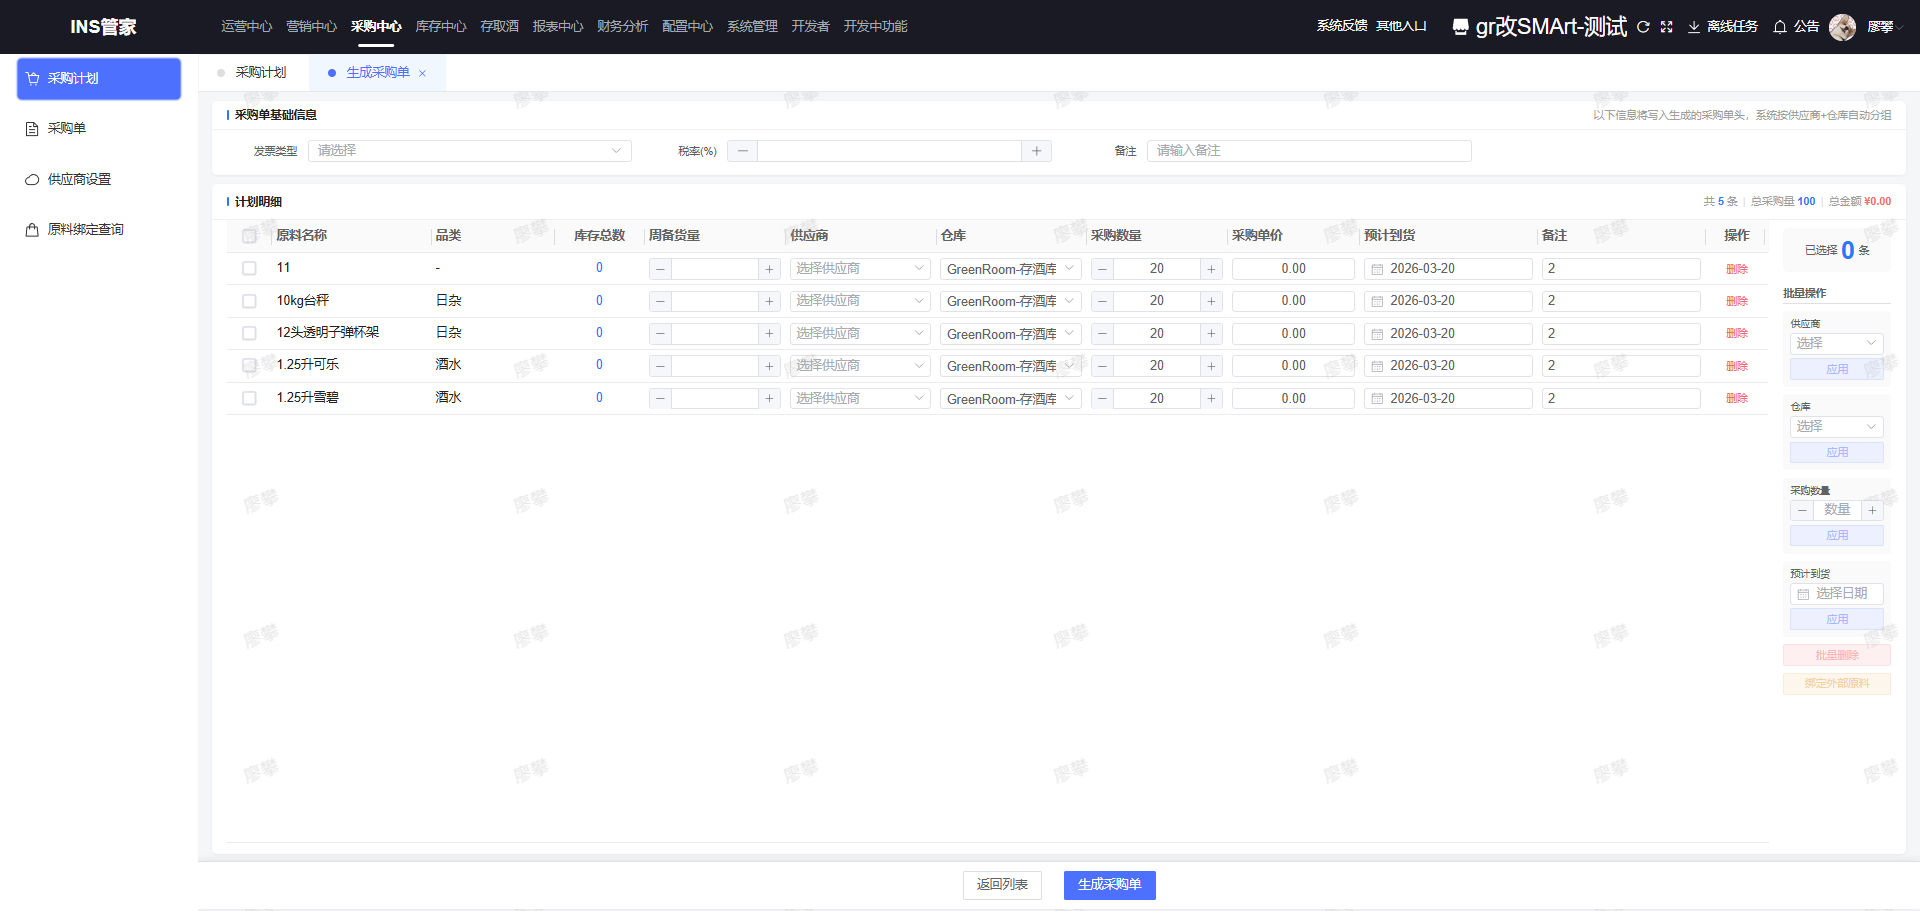Open 库存中心 in top menu
This screenshot has width=1920, height=911.
click(440, 26)
